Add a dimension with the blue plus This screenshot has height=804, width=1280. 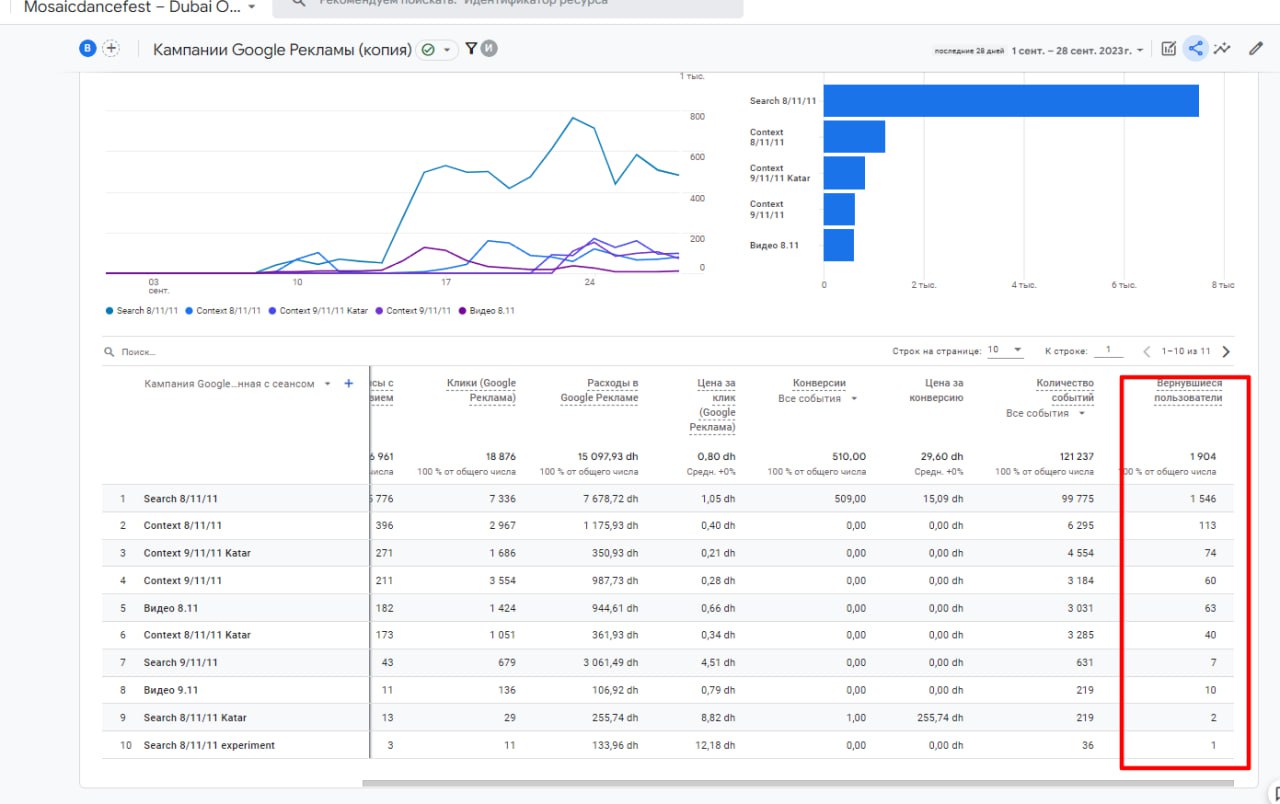349,383
